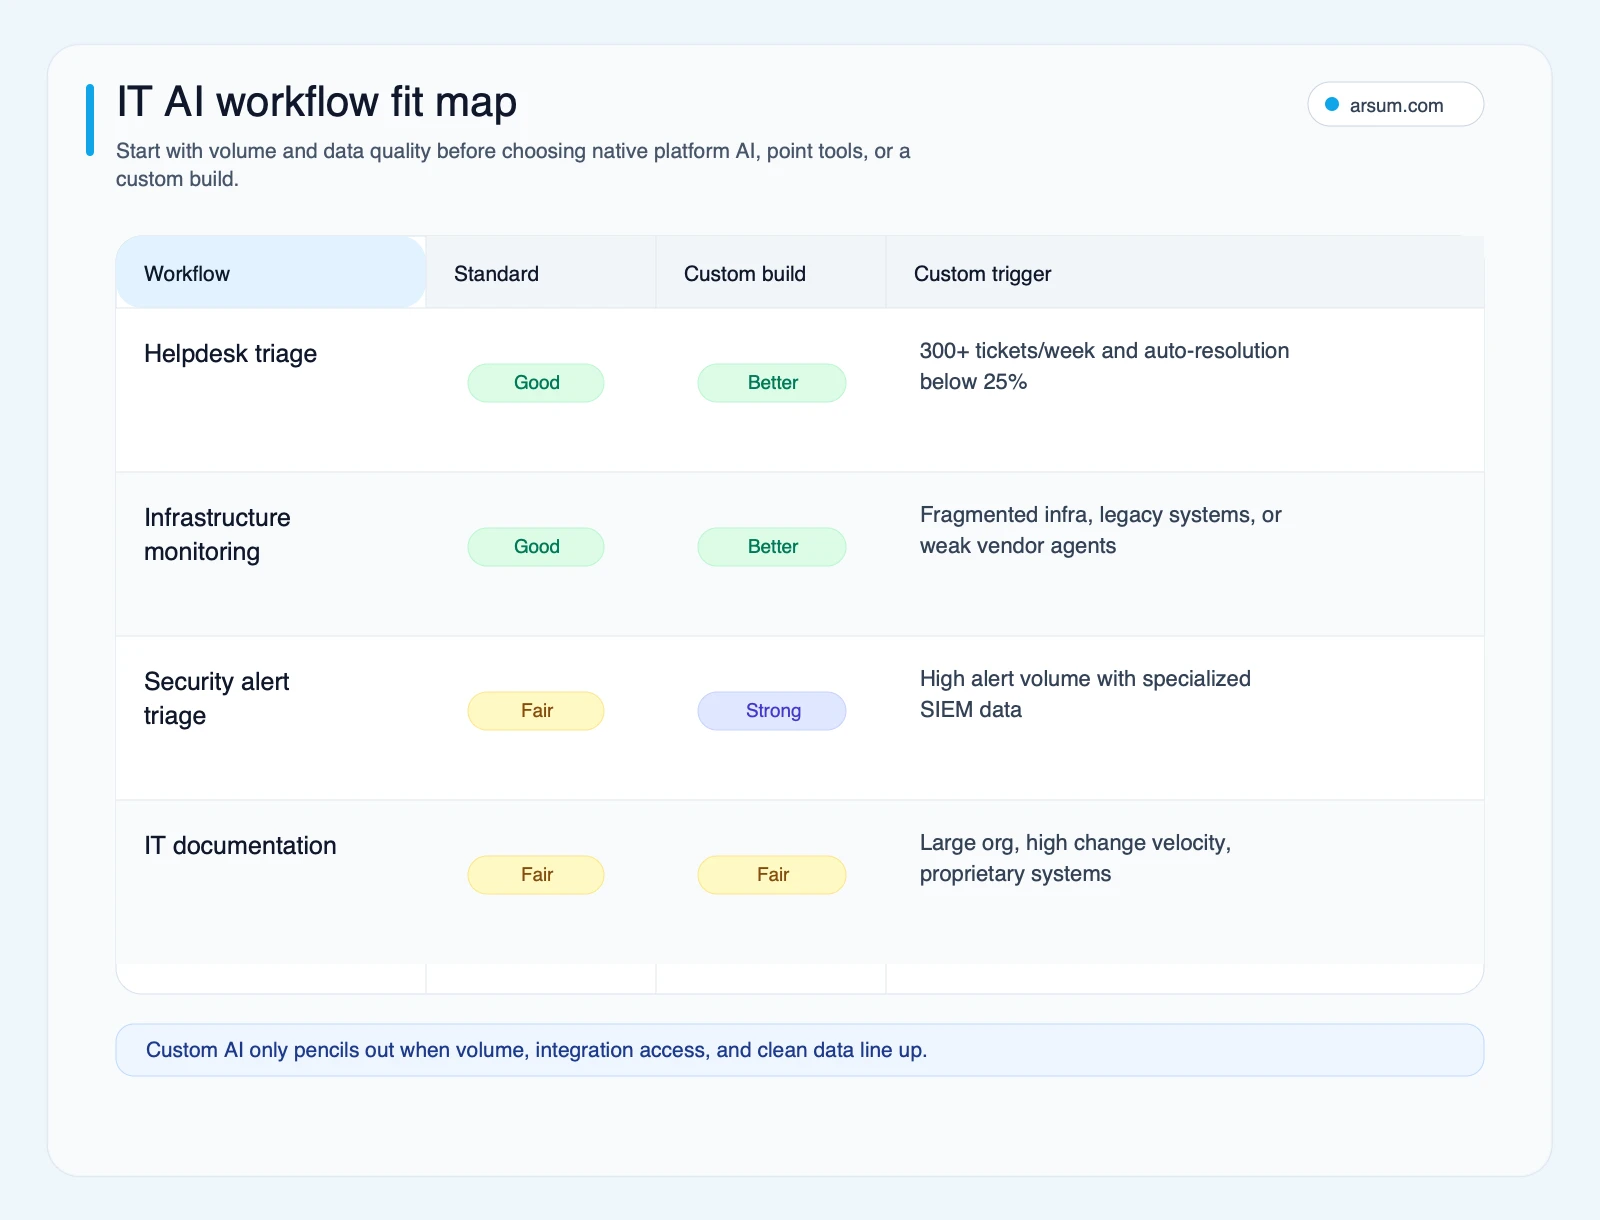Click the Strong badge for Security alert triage

772,711
